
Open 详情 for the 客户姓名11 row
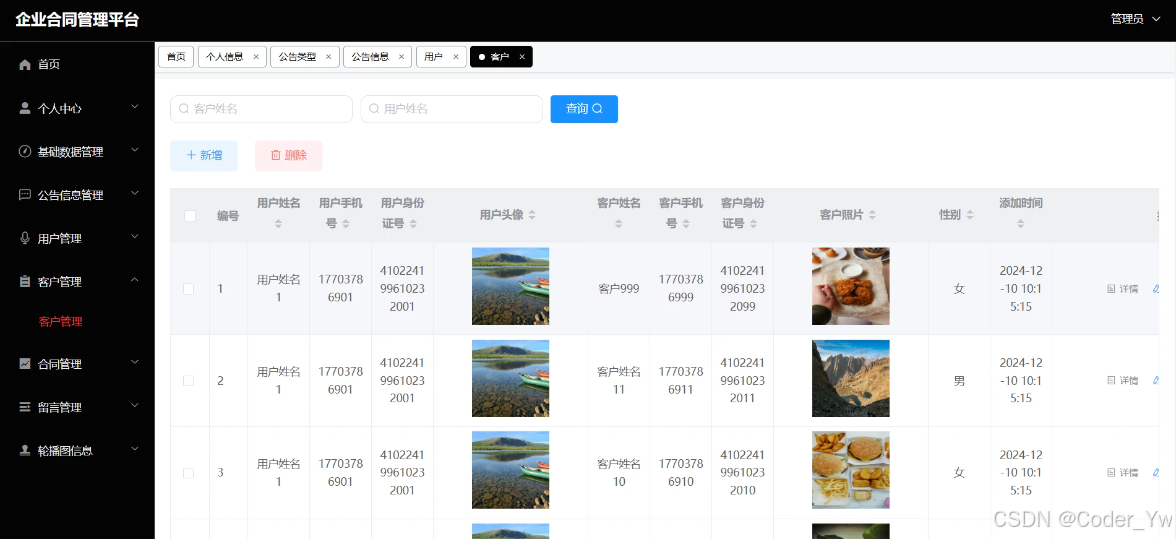(x=1123, y=381)
